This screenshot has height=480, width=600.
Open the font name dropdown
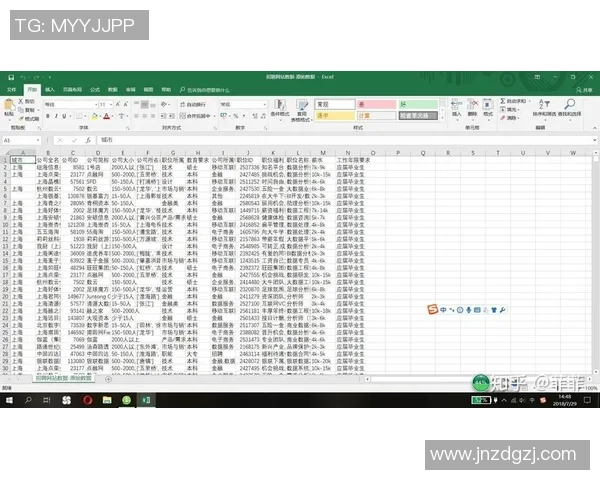(96, 104)
